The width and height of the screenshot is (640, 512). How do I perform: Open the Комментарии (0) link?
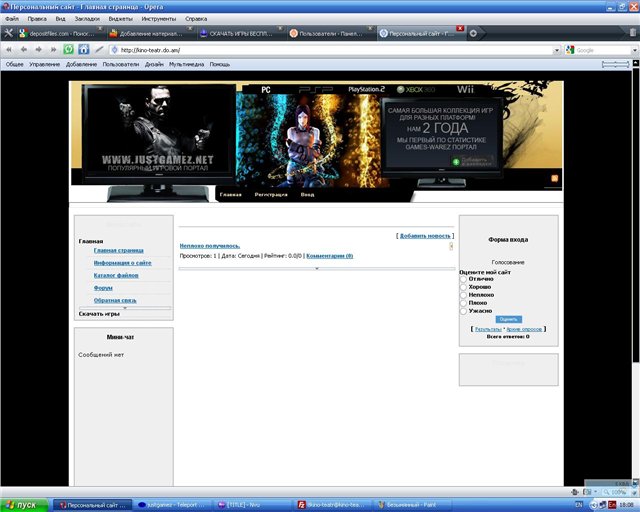329,256
